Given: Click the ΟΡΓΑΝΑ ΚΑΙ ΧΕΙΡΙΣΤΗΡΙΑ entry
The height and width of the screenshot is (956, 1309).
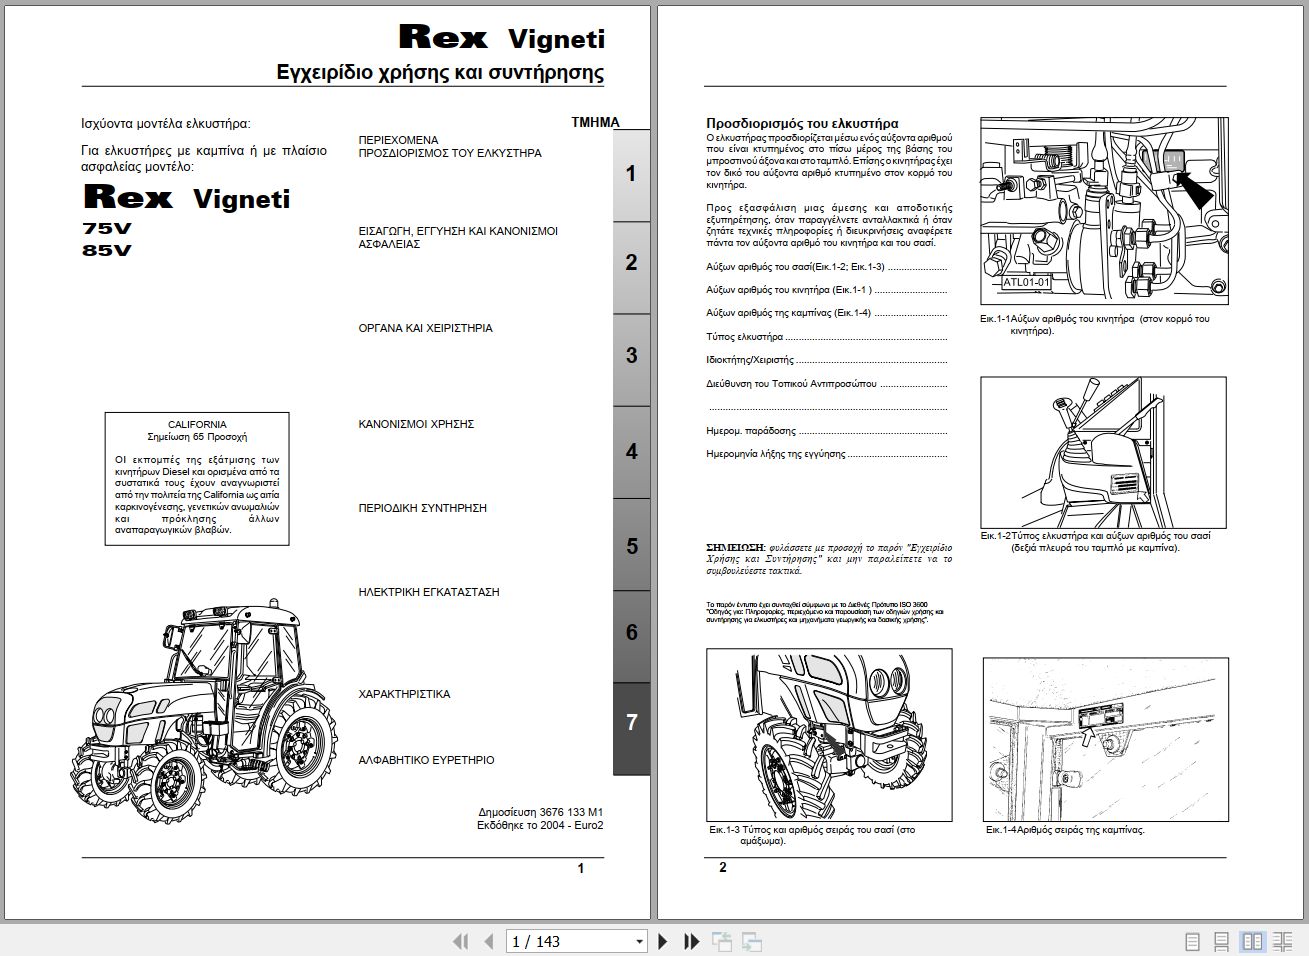Looking at the screenshot, I should pyautogui.click(x=425, y=328).
